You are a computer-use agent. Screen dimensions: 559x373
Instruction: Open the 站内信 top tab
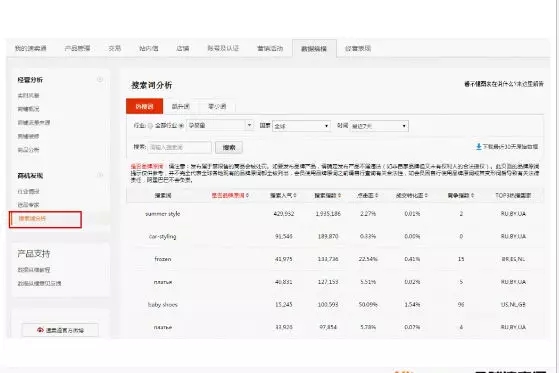(149, 48)
